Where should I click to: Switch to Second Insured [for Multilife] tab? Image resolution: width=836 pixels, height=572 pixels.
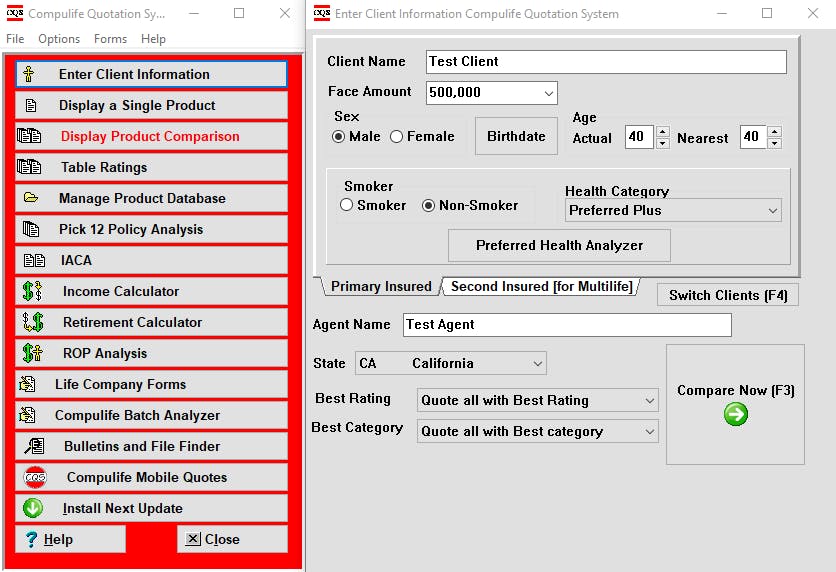click(541, 286)
